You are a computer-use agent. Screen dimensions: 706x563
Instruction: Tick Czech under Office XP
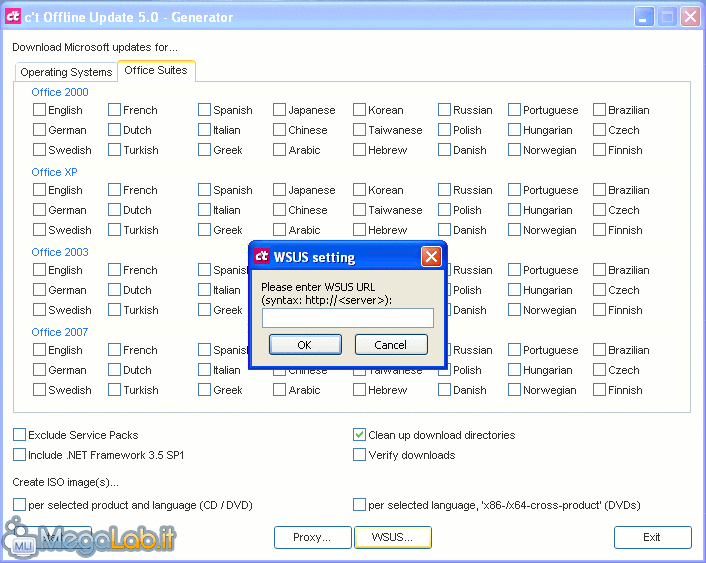[x=599, y=209]
